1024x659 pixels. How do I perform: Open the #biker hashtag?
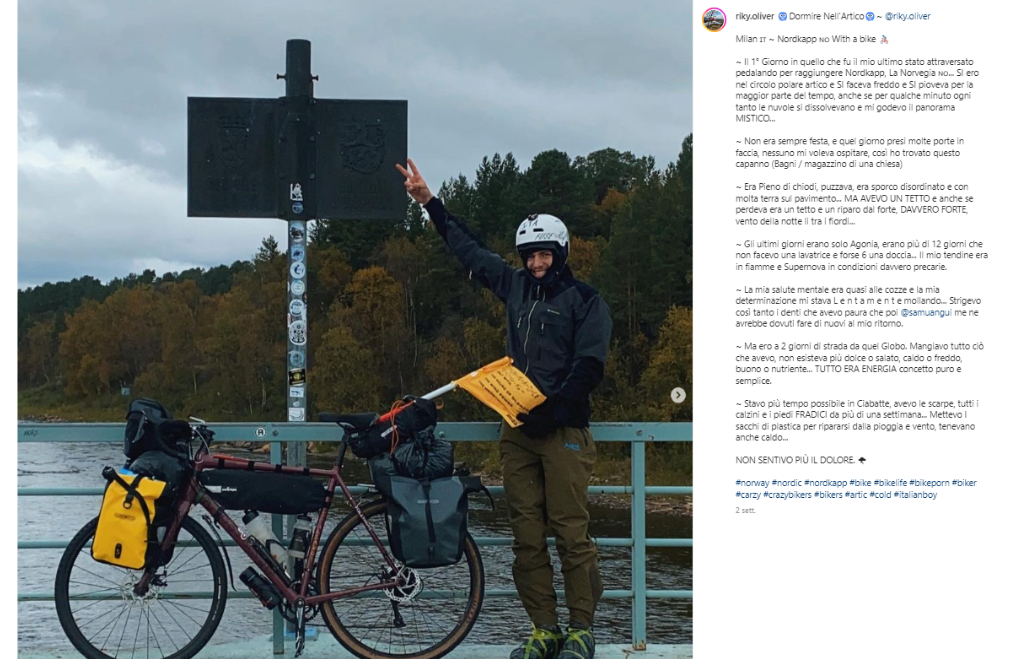964,483
